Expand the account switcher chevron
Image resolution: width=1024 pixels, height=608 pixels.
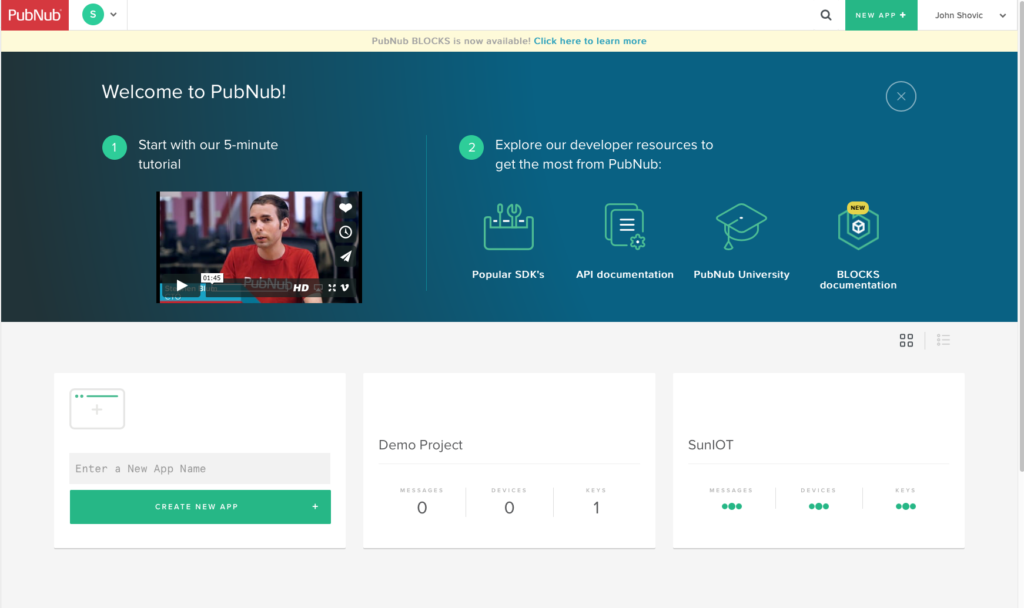tap(114, 14)
